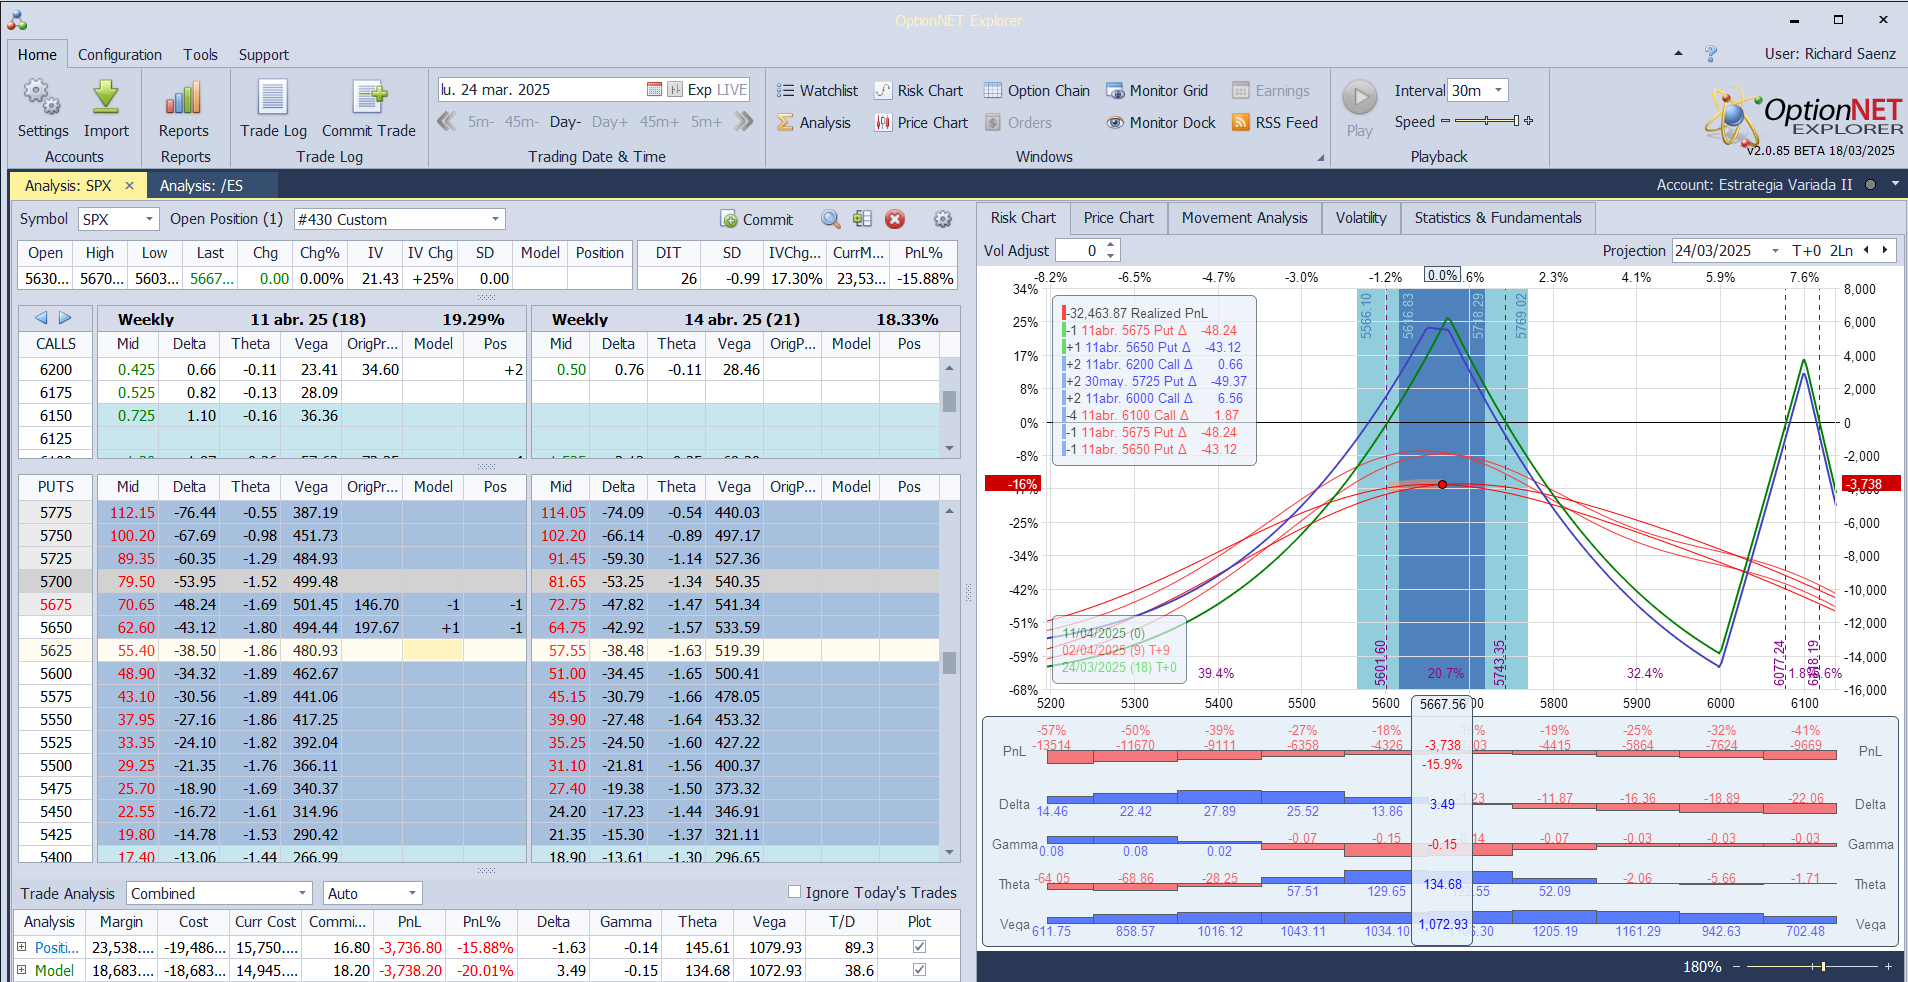Open the Trade Analysis Combined dropdown
The image size is (1908, 982).
click(x=303, y=893)
